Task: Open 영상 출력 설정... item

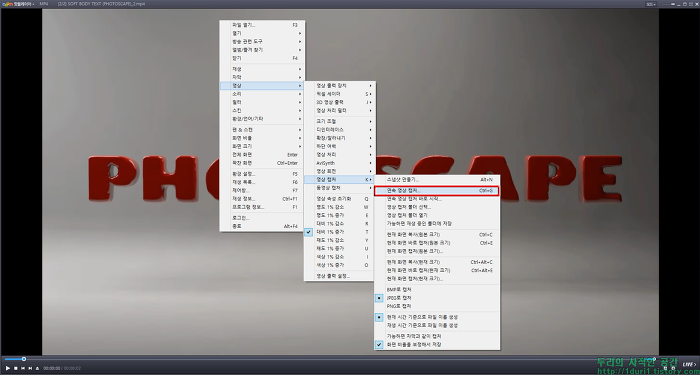Action: click(x=339, y=276)
